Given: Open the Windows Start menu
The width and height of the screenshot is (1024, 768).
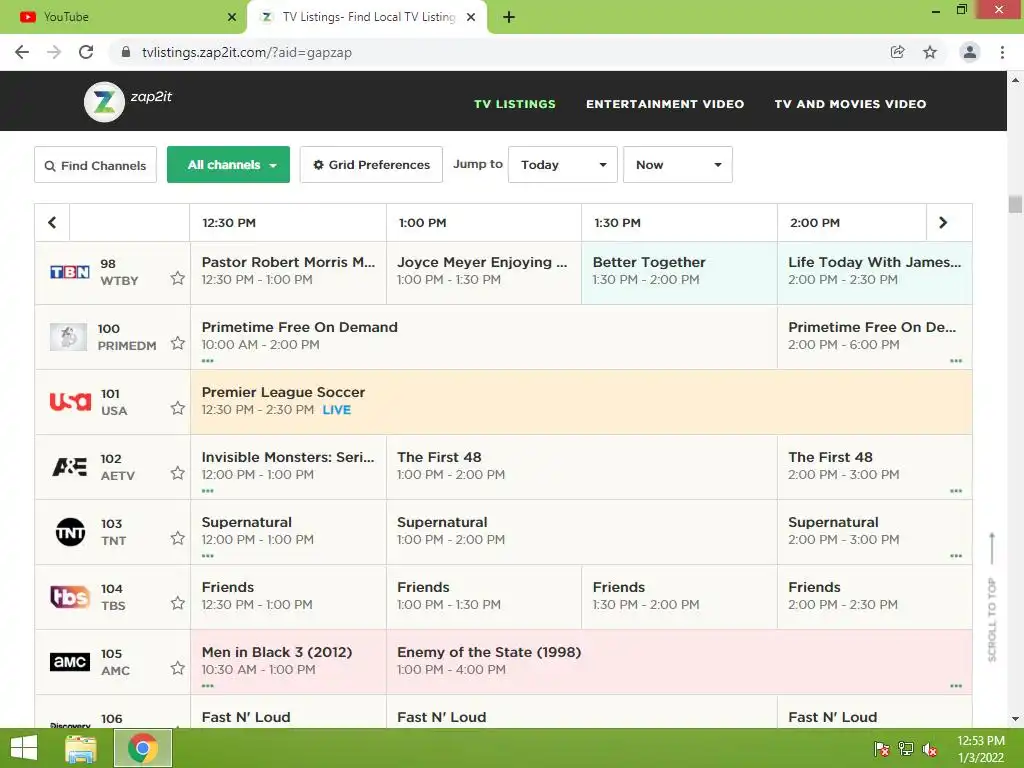Looking at the screenshot, I should (x=24, y=748).
